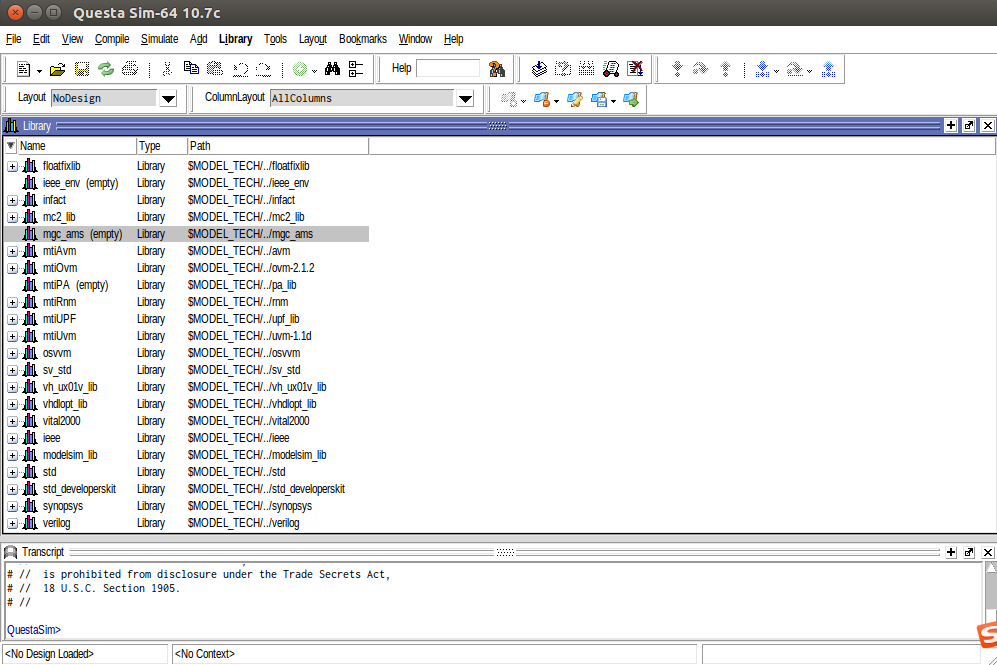Image resolution: width=997 pixels, height=665 pixels.
Task: Open the dropdown arrow next to the New file icon
Action: point(39,71)
